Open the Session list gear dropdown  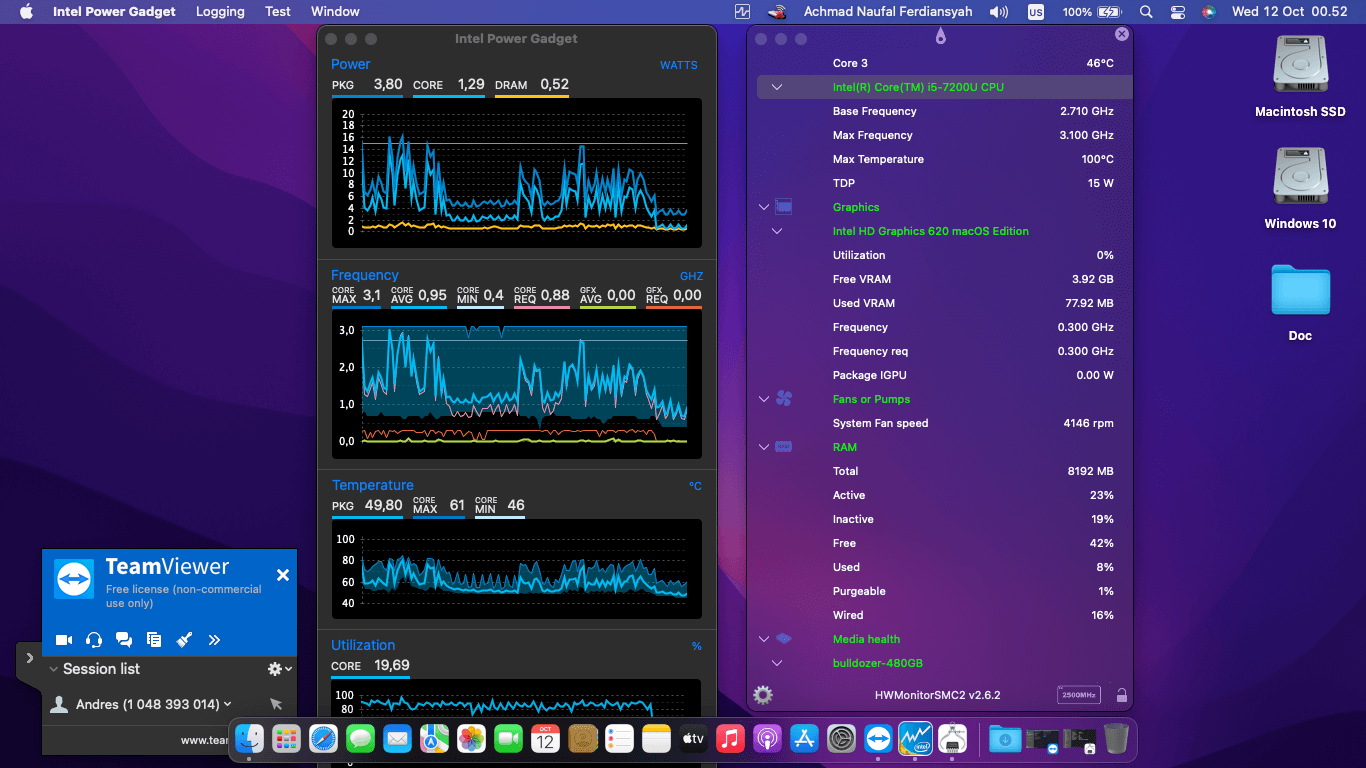(280, 669)
